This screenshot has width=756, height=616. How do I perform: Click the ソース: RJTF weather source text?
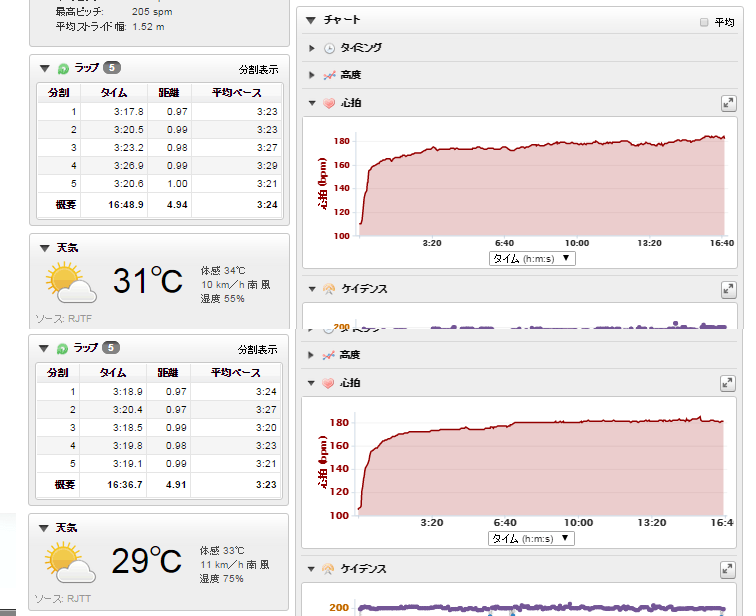point(63,319)
